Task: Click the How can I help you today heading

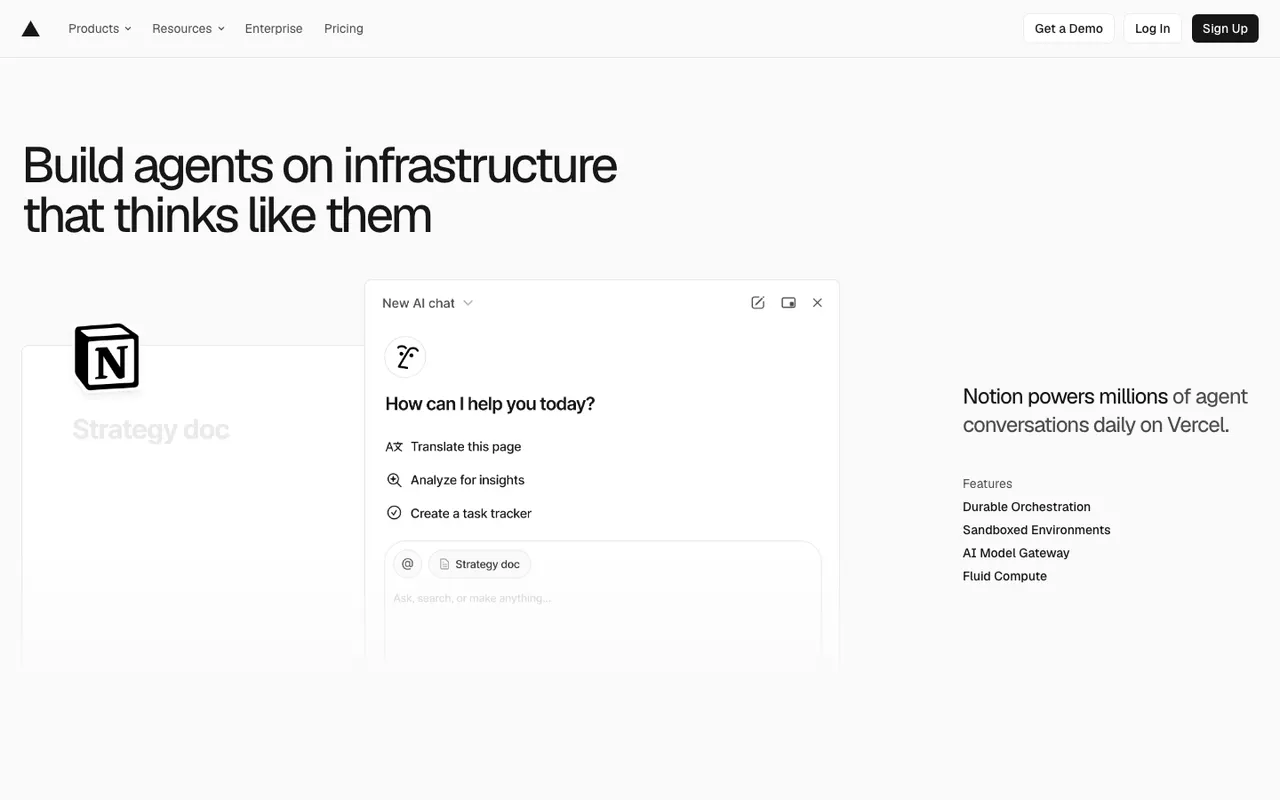Action: point(490,404)
